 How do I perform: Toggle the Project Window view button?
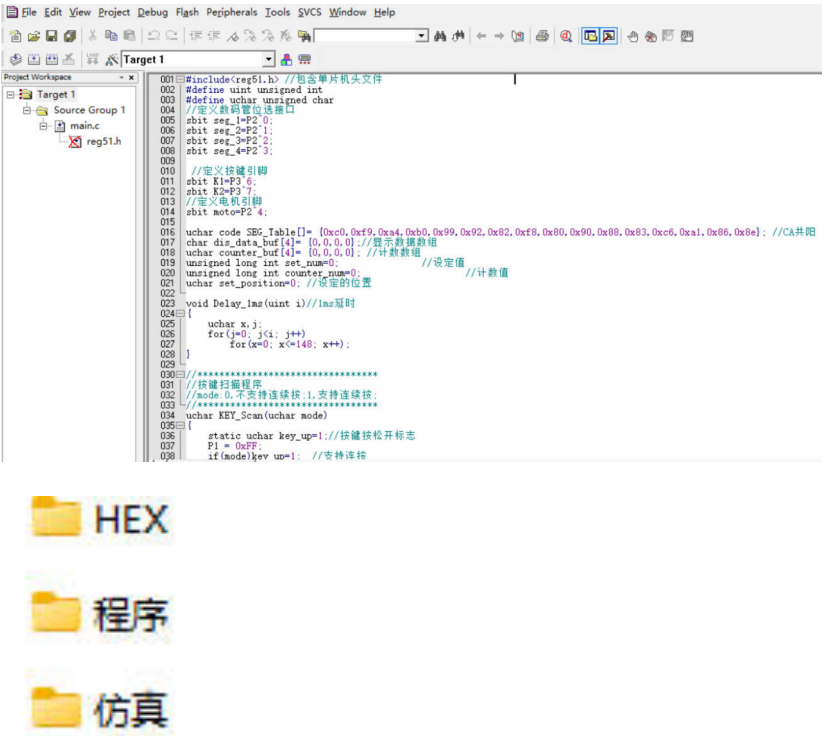click(x=590, y=36)
